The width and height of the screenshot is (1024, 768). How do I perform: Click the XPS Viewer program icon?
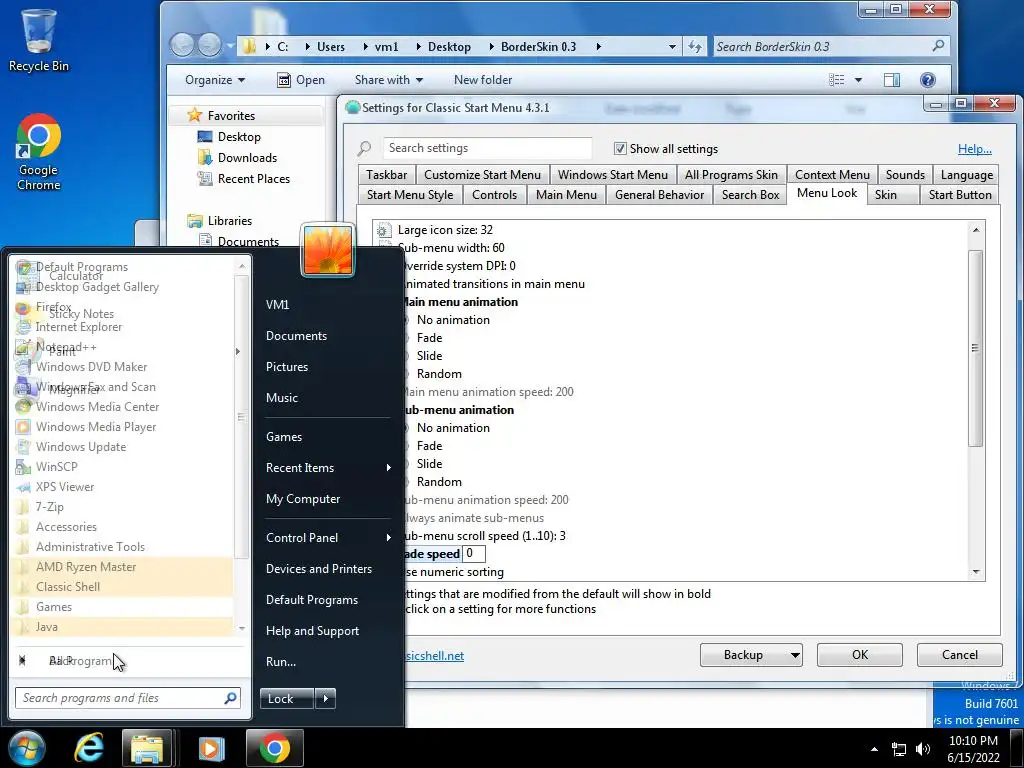pyautogui.click(x=23, y=487)
